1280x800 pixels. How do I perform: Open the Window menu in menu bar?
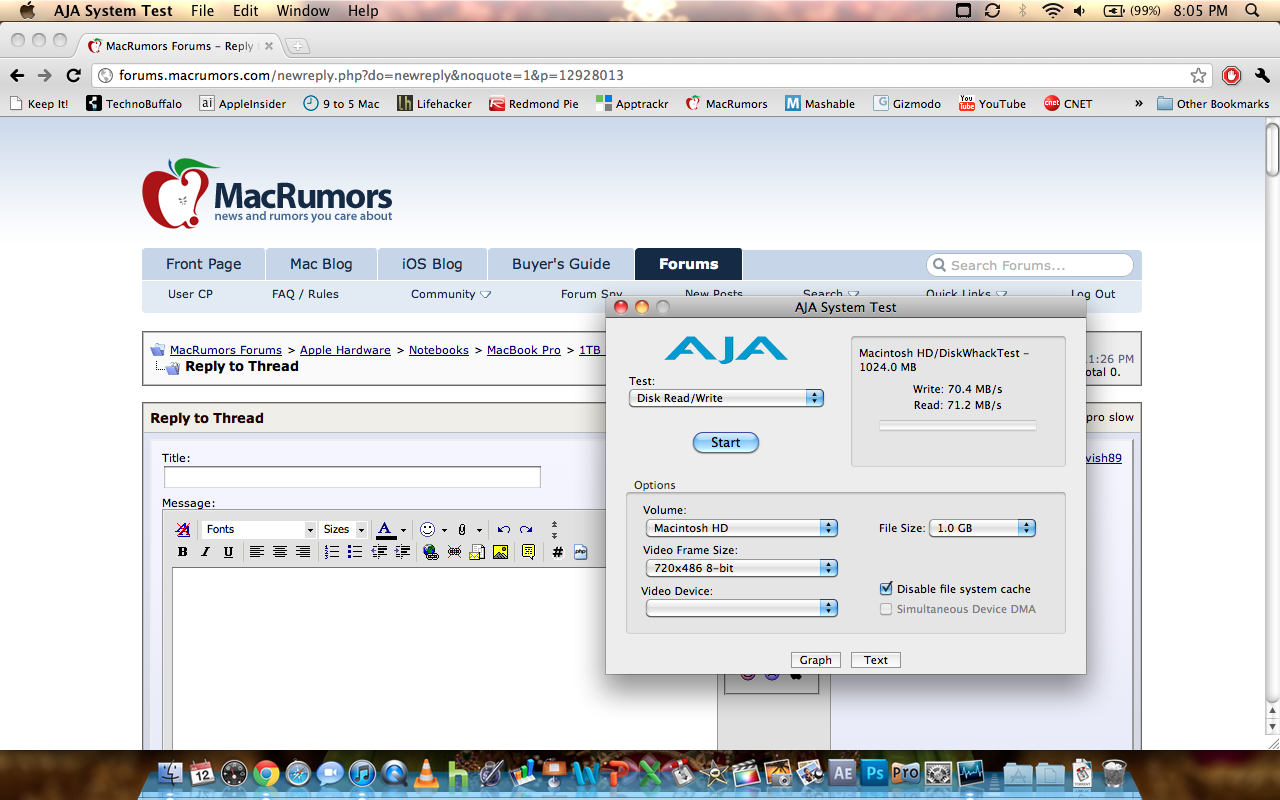pos(303,11)
